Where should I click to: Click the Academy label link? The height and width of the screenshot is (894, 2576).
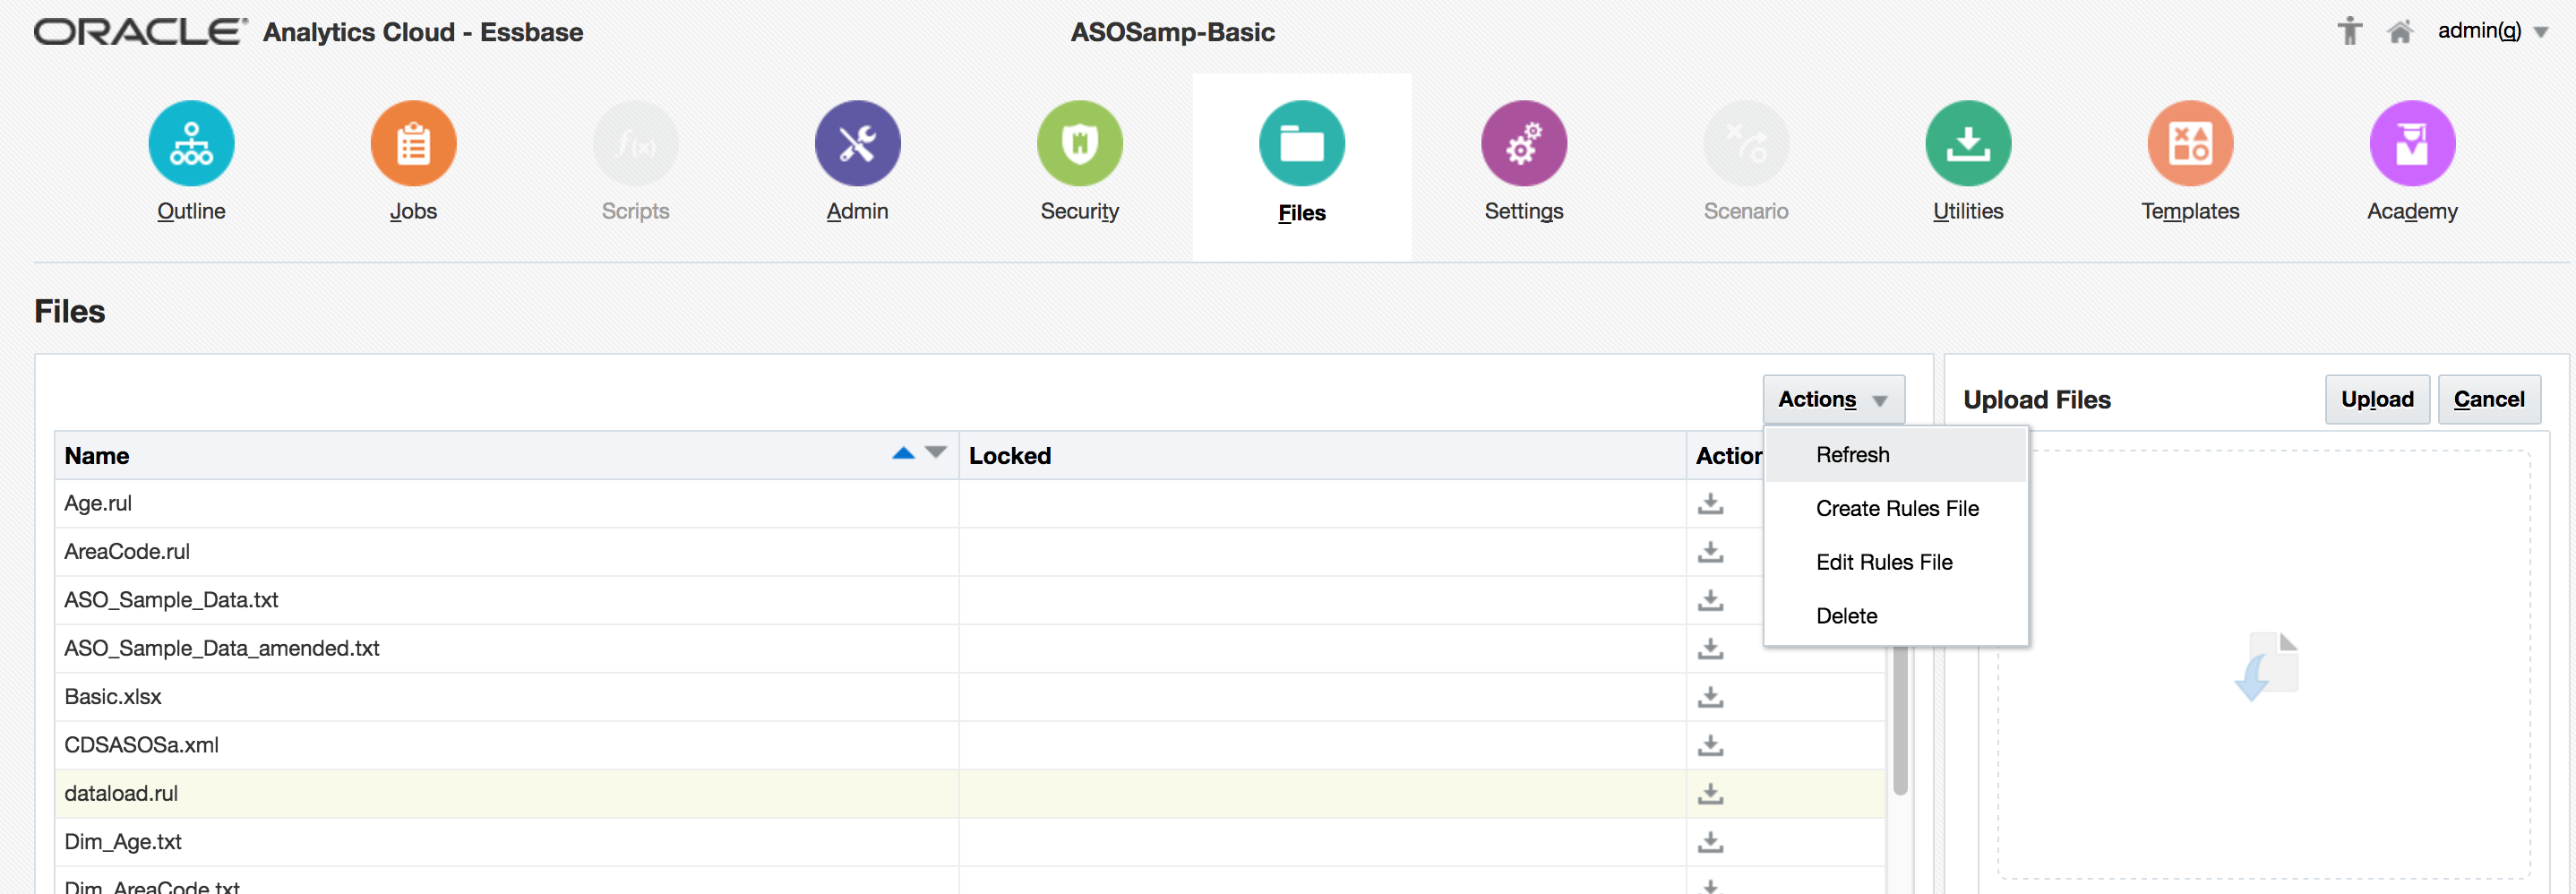pyautogui.click(x=2412, y=212)
